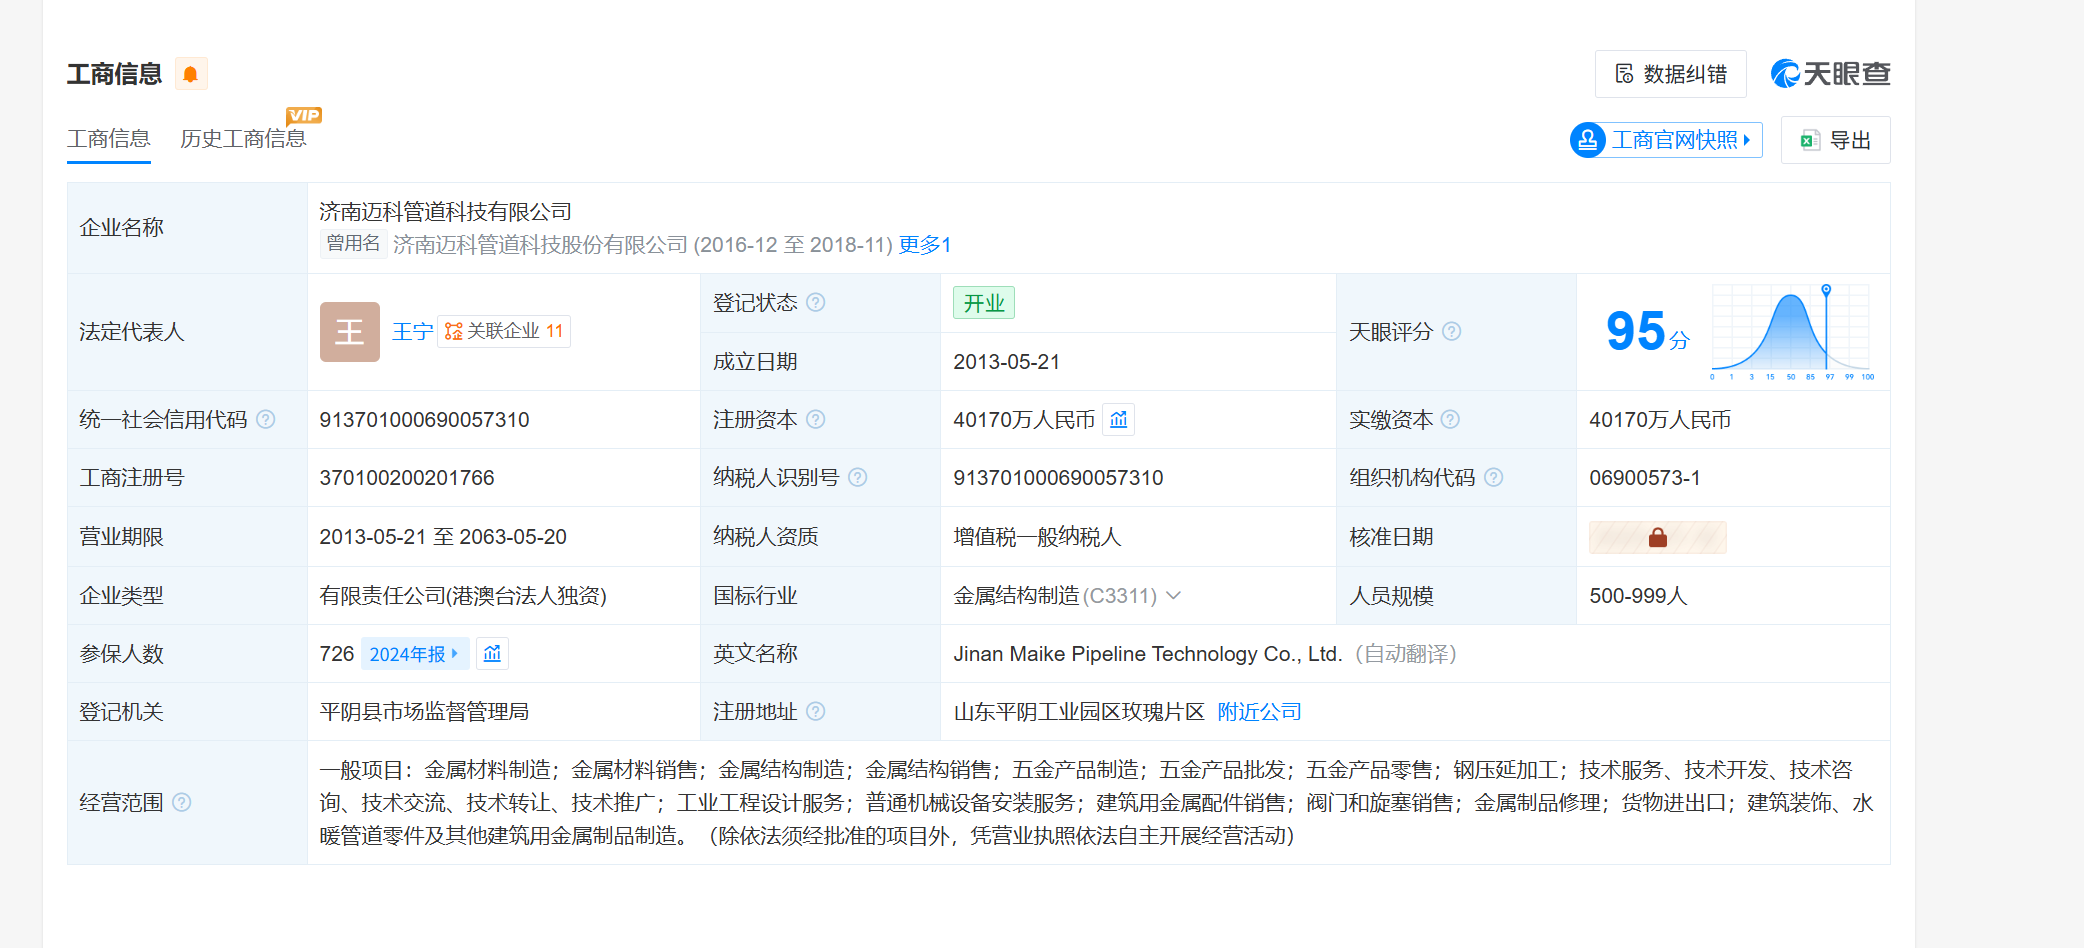Click establishment date 2013-05-21
The height and width of the screenshot is (948, 2084).
tap(1007, 362)
